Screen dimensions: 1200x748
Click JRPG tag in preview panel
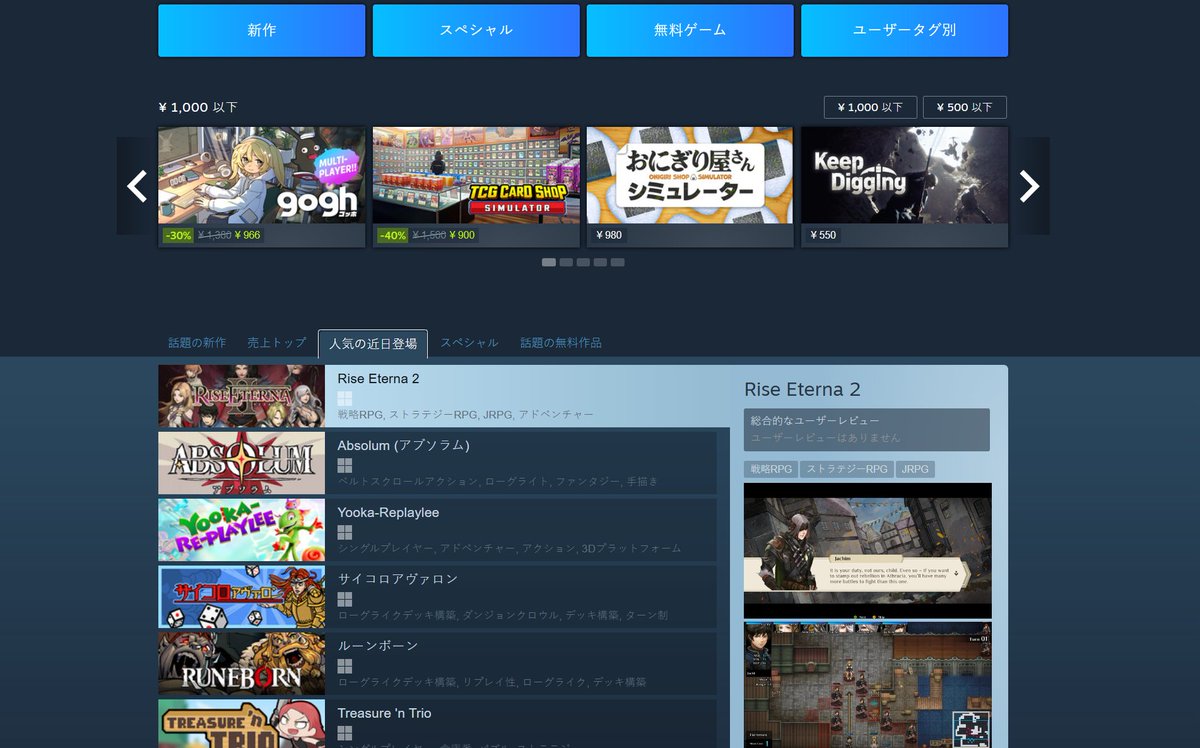pyautogui.click(x=915, y=469)
